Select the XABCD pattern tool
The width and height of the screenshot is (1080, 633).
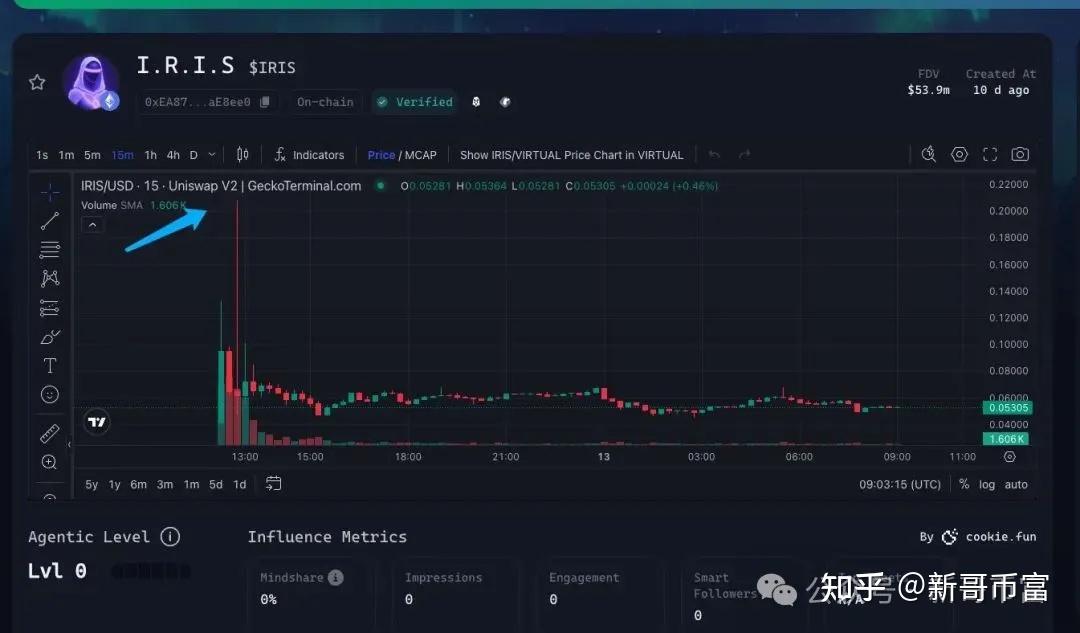pyautogui.click(x=49, y=279)
